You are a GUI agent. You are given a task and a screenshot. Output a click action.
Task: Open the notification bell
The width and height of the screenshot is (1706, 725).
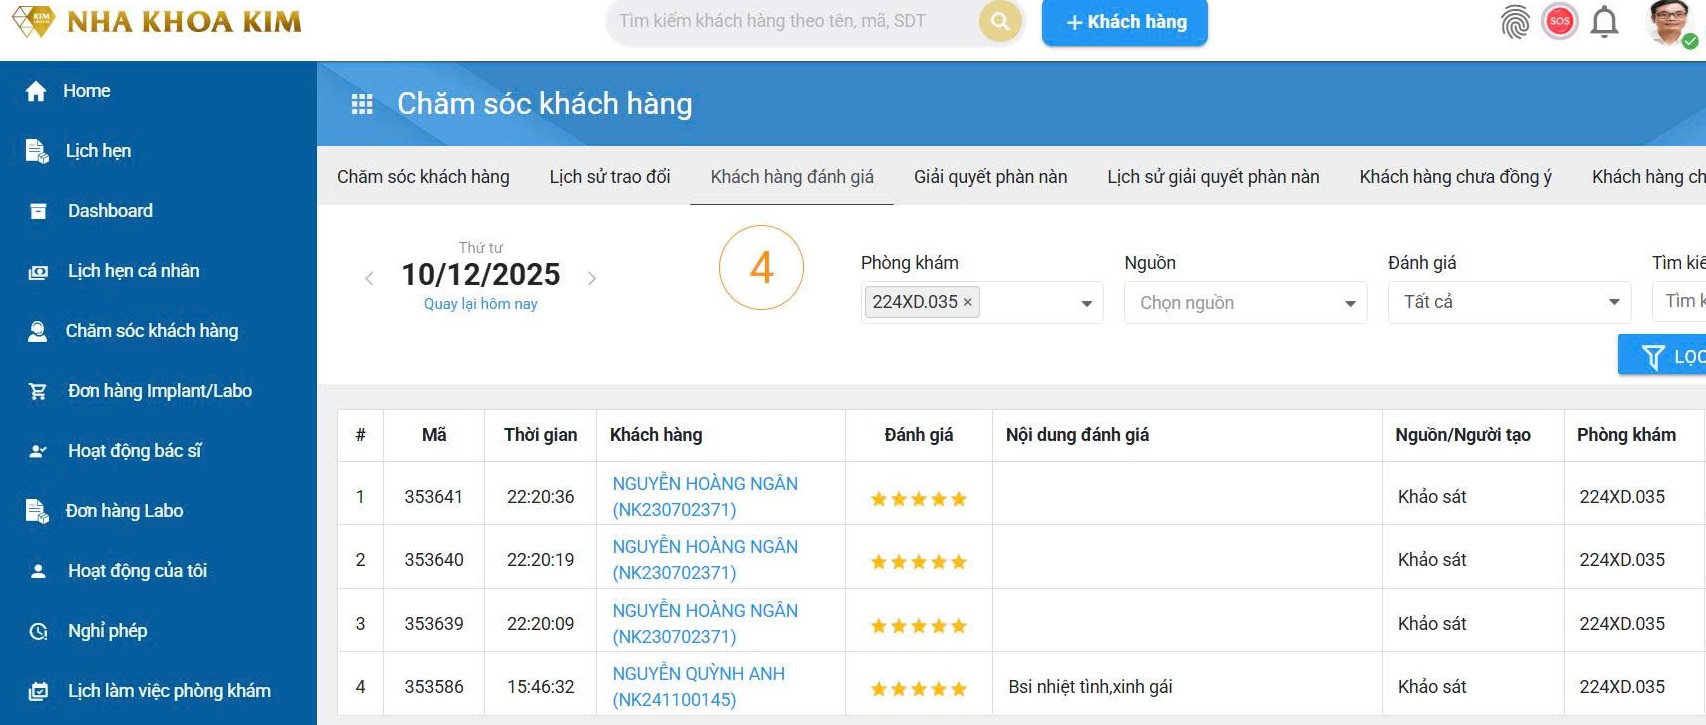(x=1604, y=22)
